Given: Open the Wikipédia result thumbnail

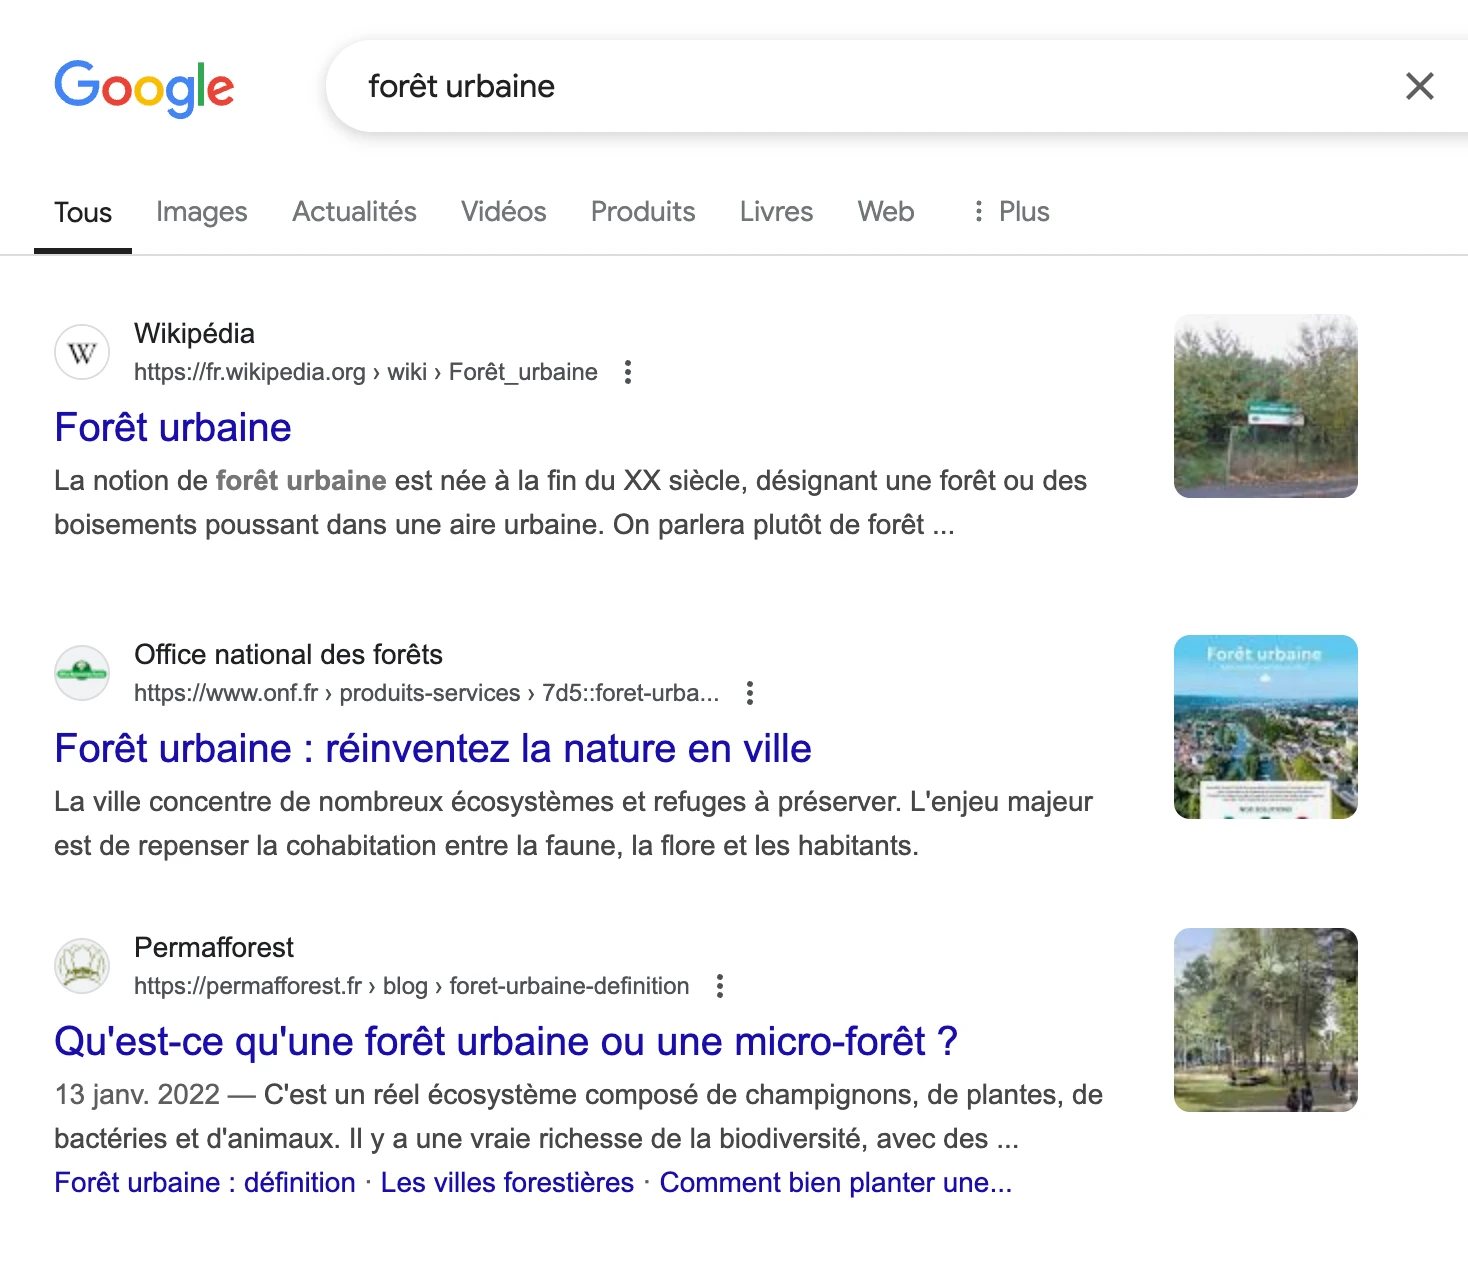Looking at the screenshot, I should point(1266,406).
